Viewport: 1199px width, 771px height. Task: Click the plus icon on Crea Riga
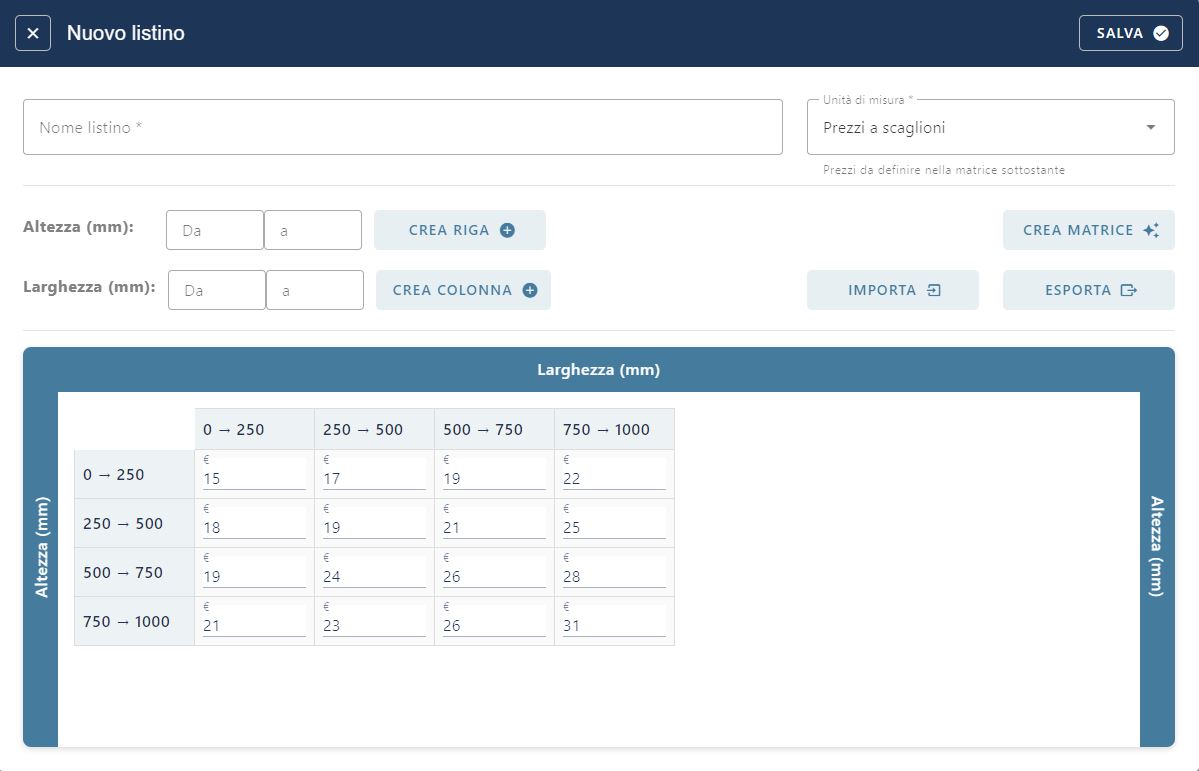point(507,230)
